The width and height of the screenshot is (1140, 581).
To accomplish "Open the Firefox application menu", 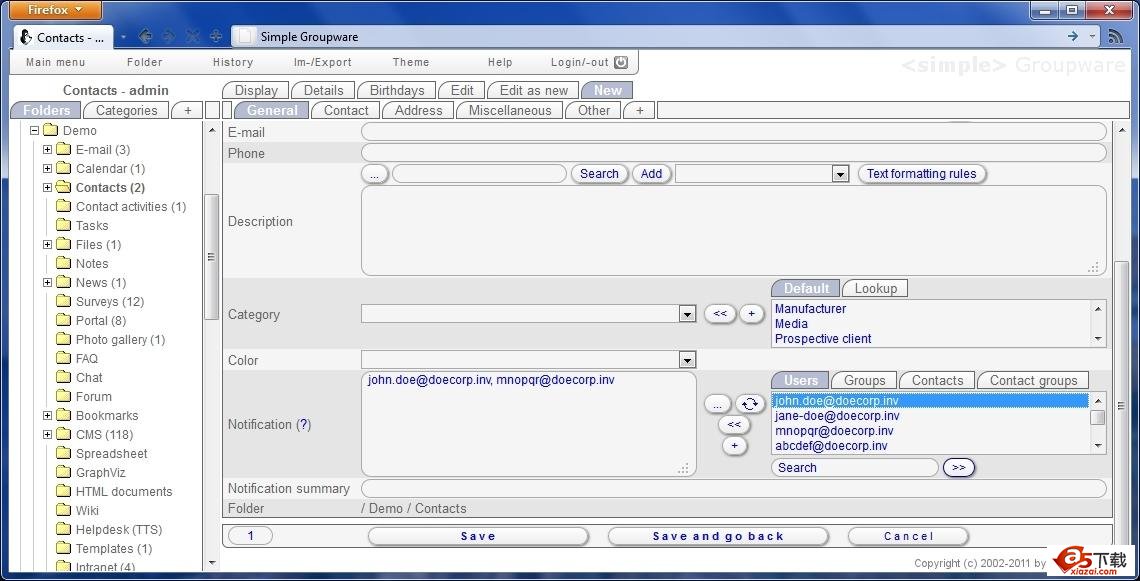I will point(55,10).
